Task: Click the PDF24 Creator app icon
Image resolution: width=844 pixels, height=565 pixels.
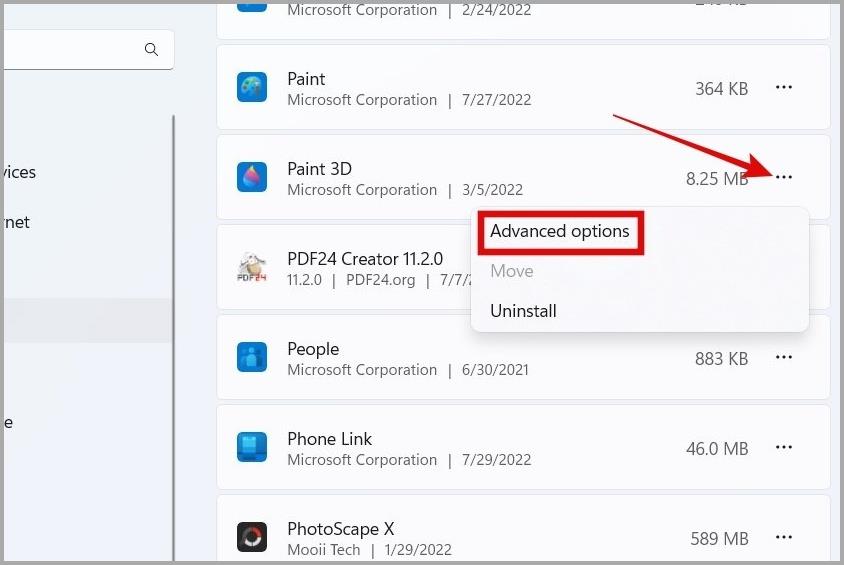Action: [x=252, y=267]
